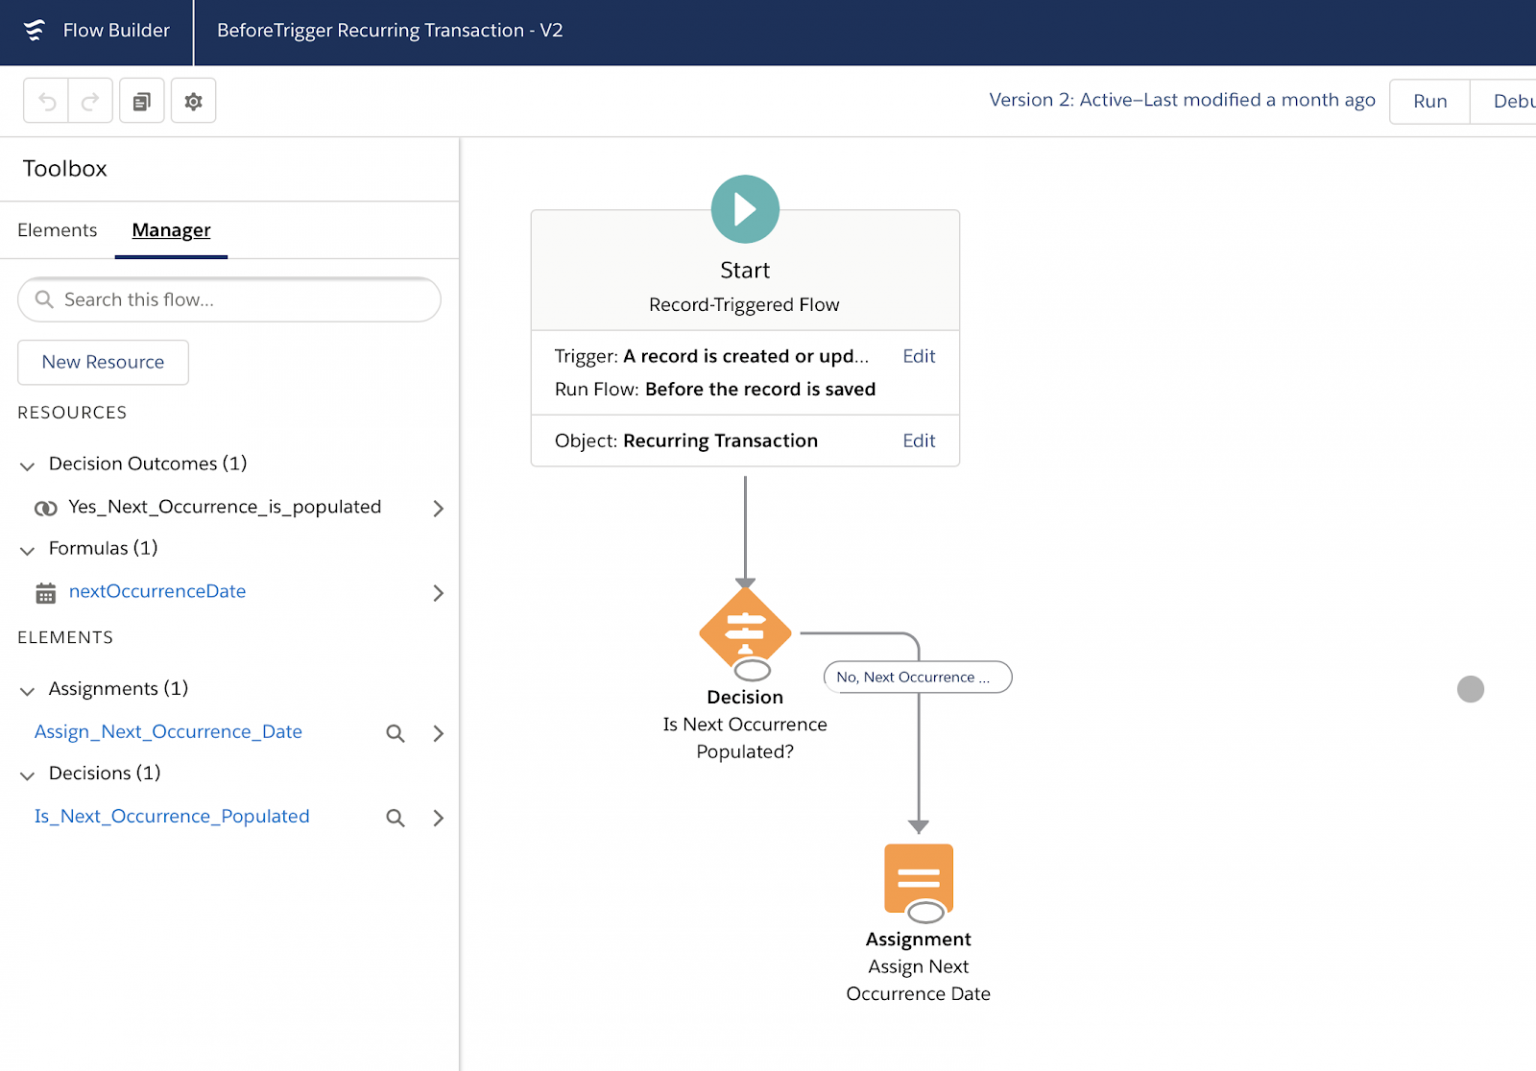Screen dimensions: 1536x1071
Task: Click the magnifier icon in search field
Action: [x=44, y=300]
